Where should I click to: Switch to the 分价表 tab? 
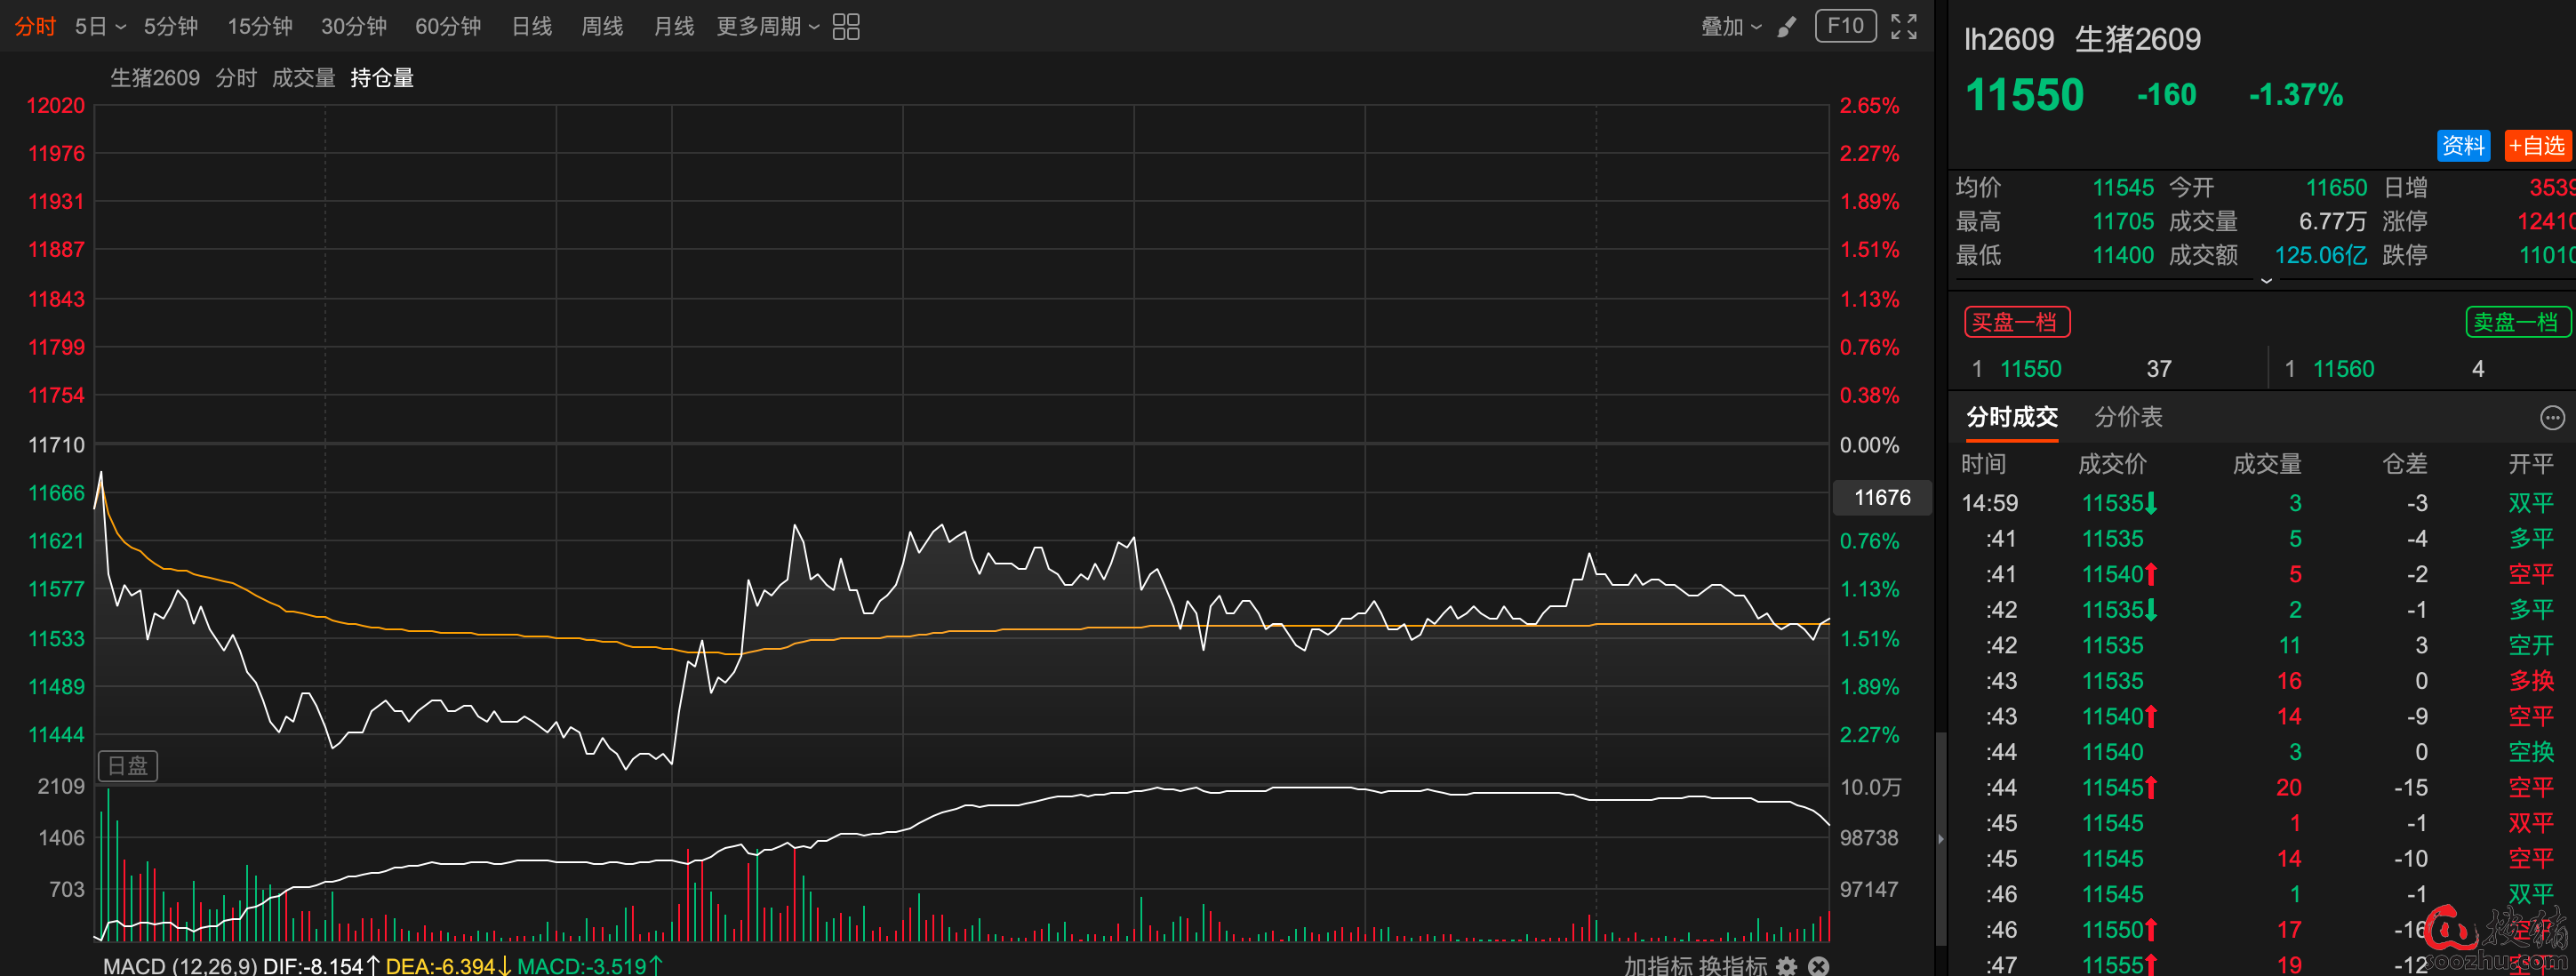(x=2127, y=417)
